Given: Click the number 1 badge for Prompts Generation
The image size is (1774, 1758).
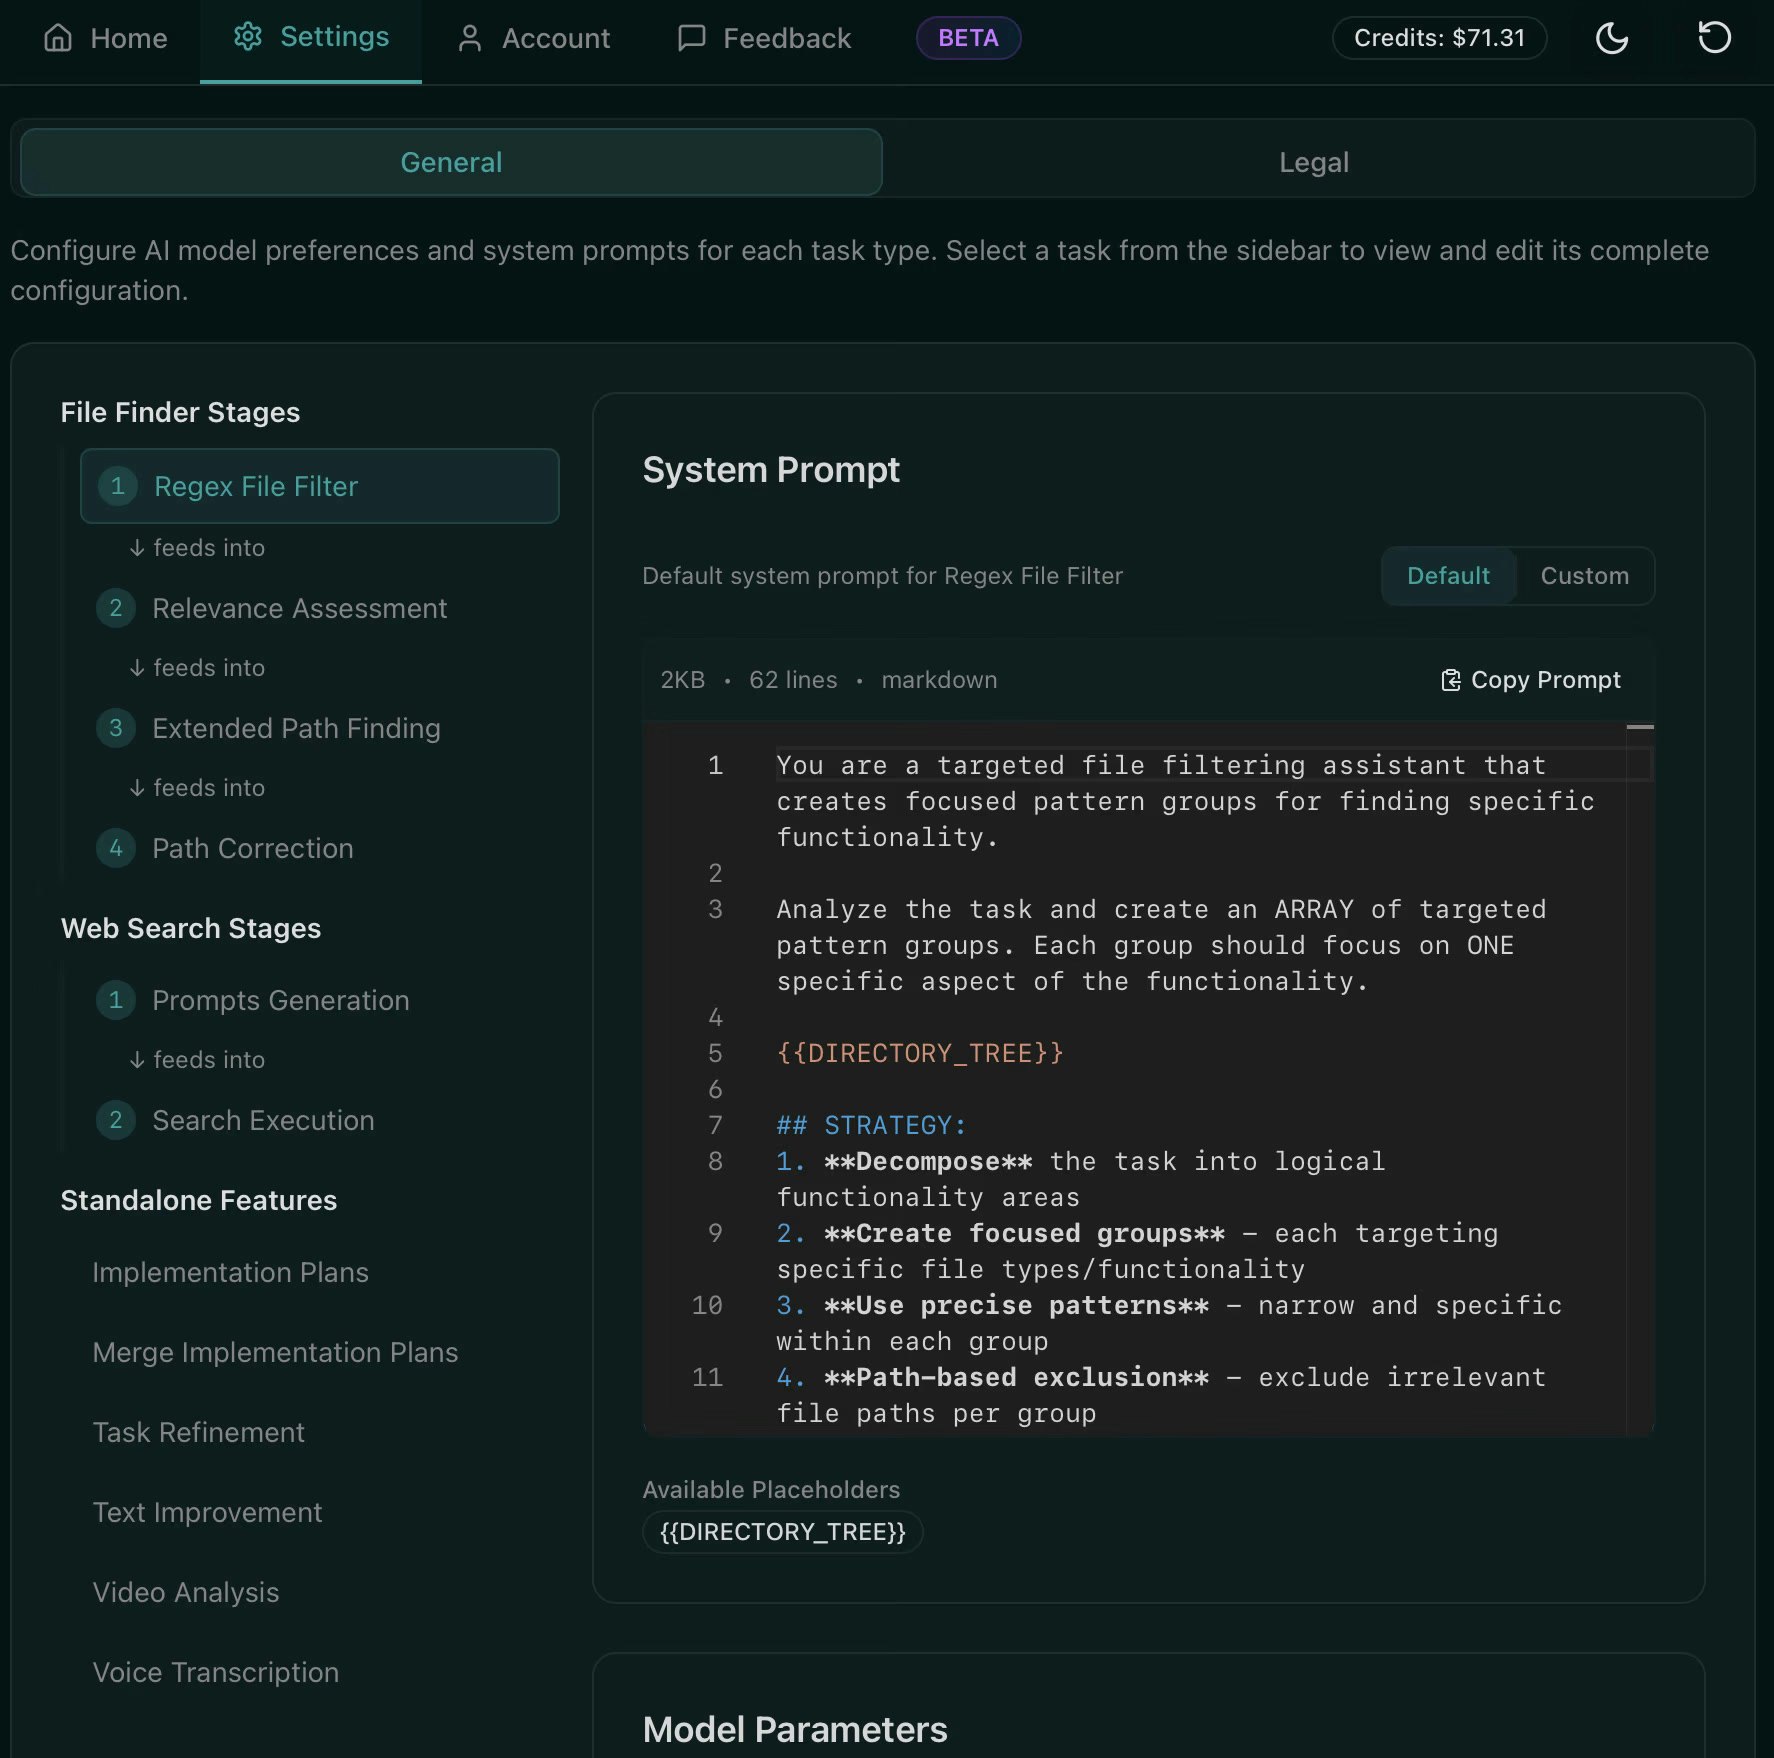Looking at the screenshot, I should point(116,1000).
